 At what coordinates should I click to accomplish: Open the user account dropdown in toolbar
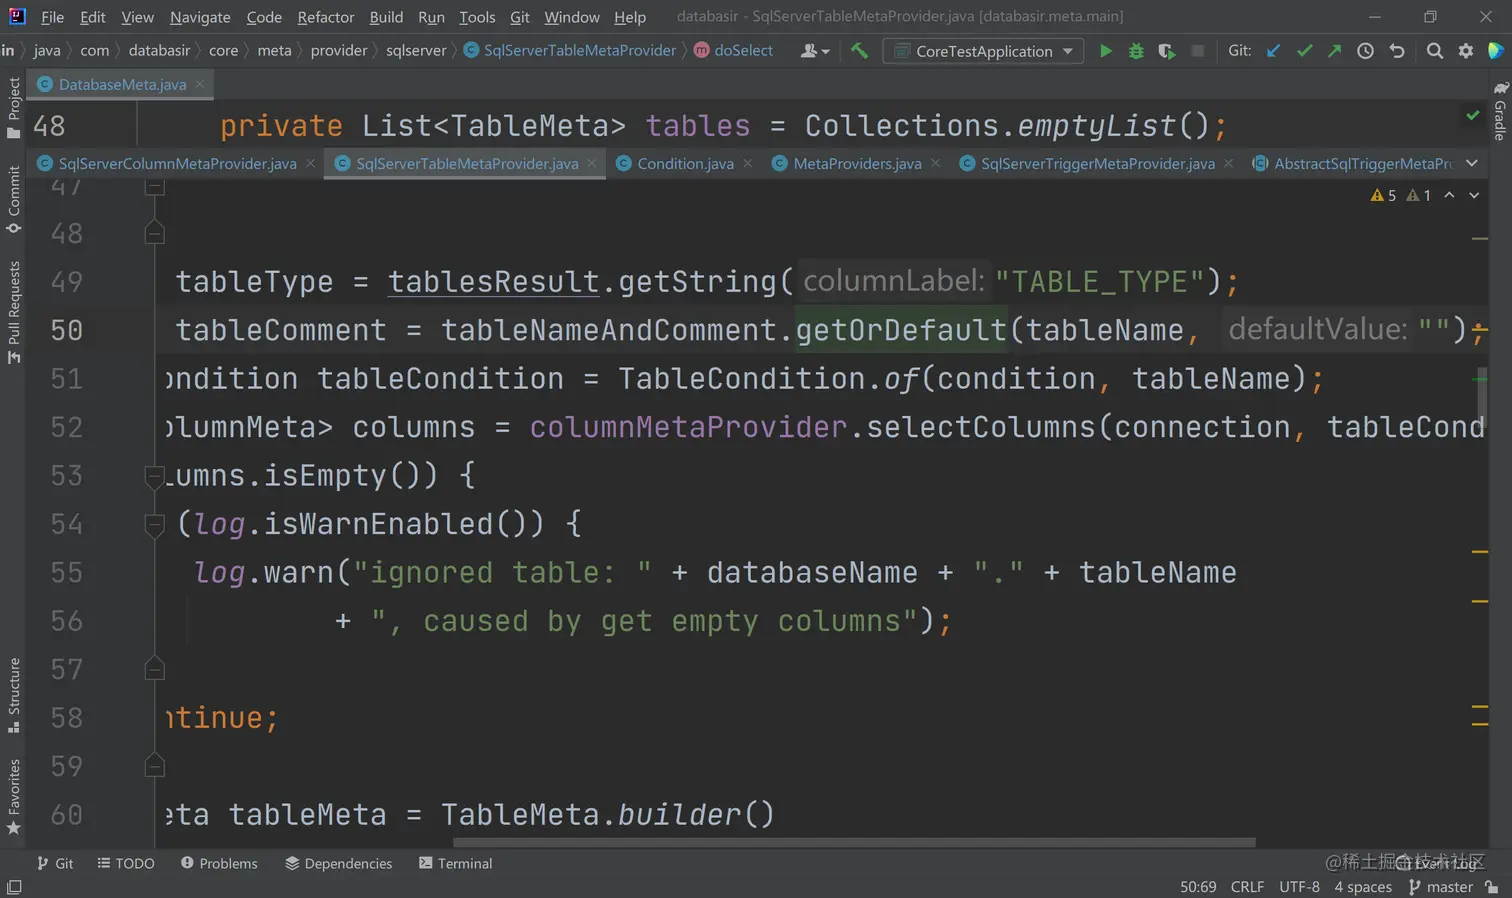815,51
